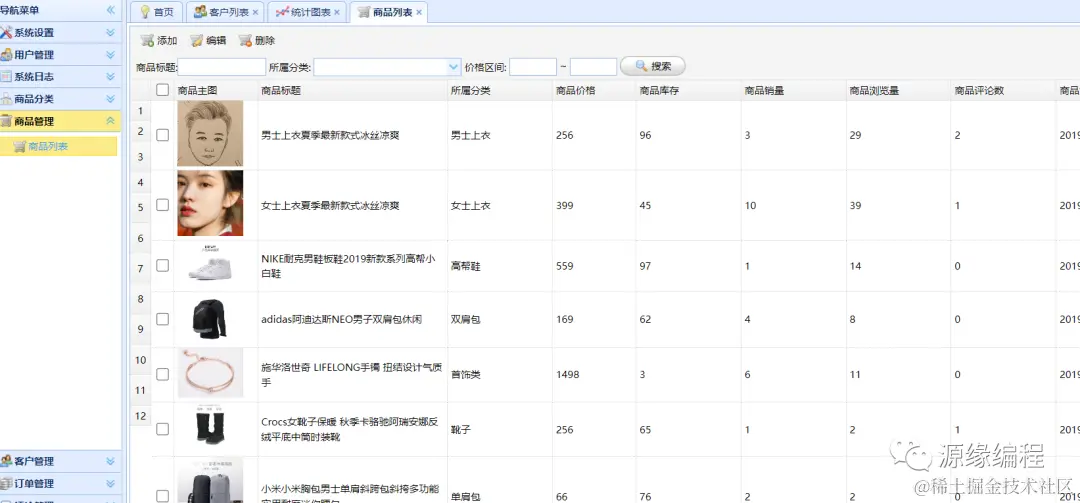Click the 订单管理 icon in sidebar
Screen dimensions: 1080x503
6,483
